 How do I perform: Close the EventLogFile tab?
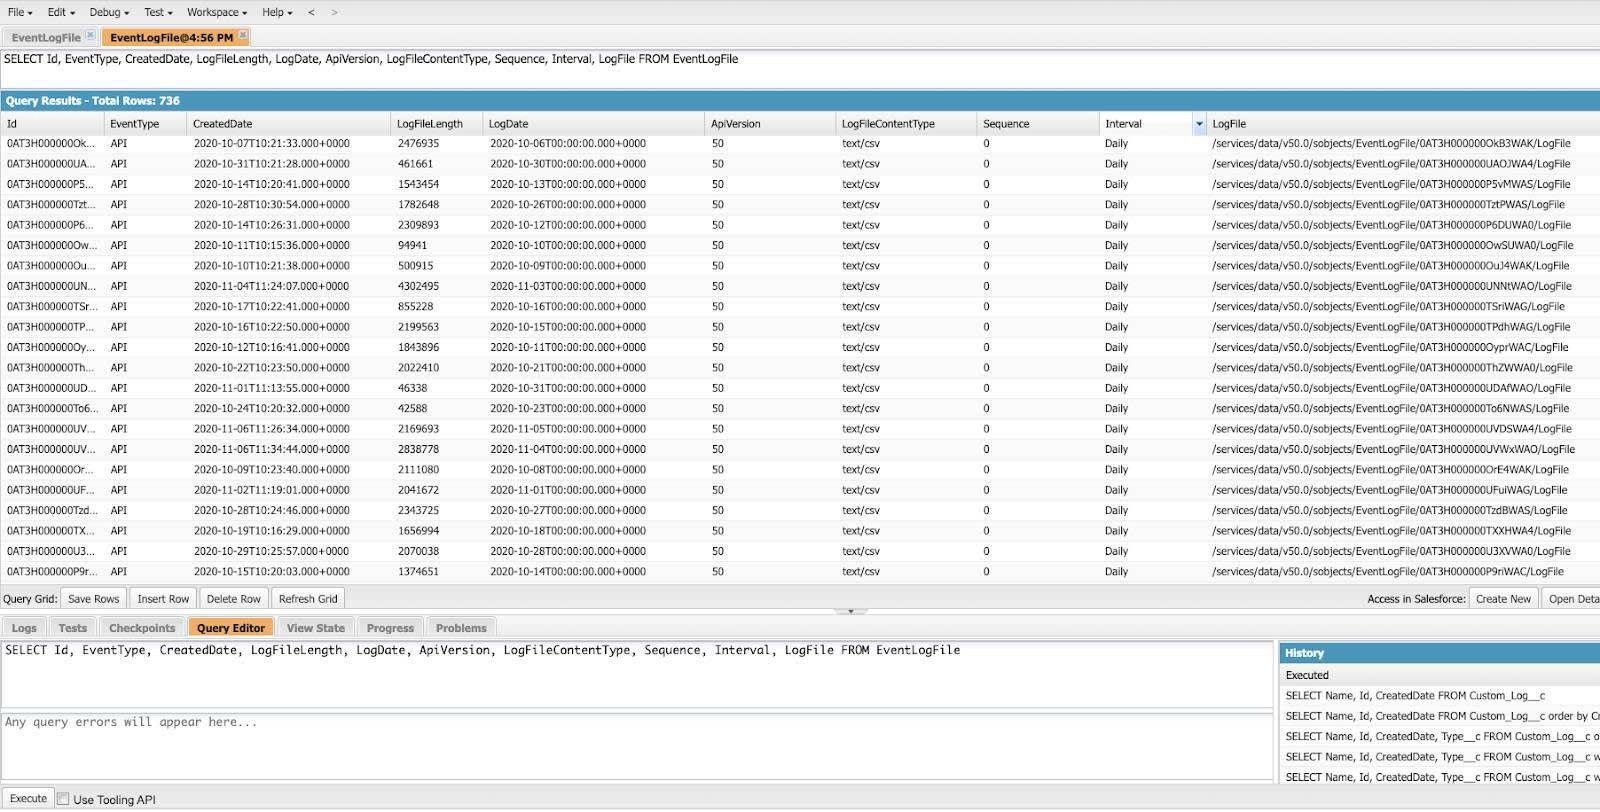pyautogui.click(x=90, y=35)
